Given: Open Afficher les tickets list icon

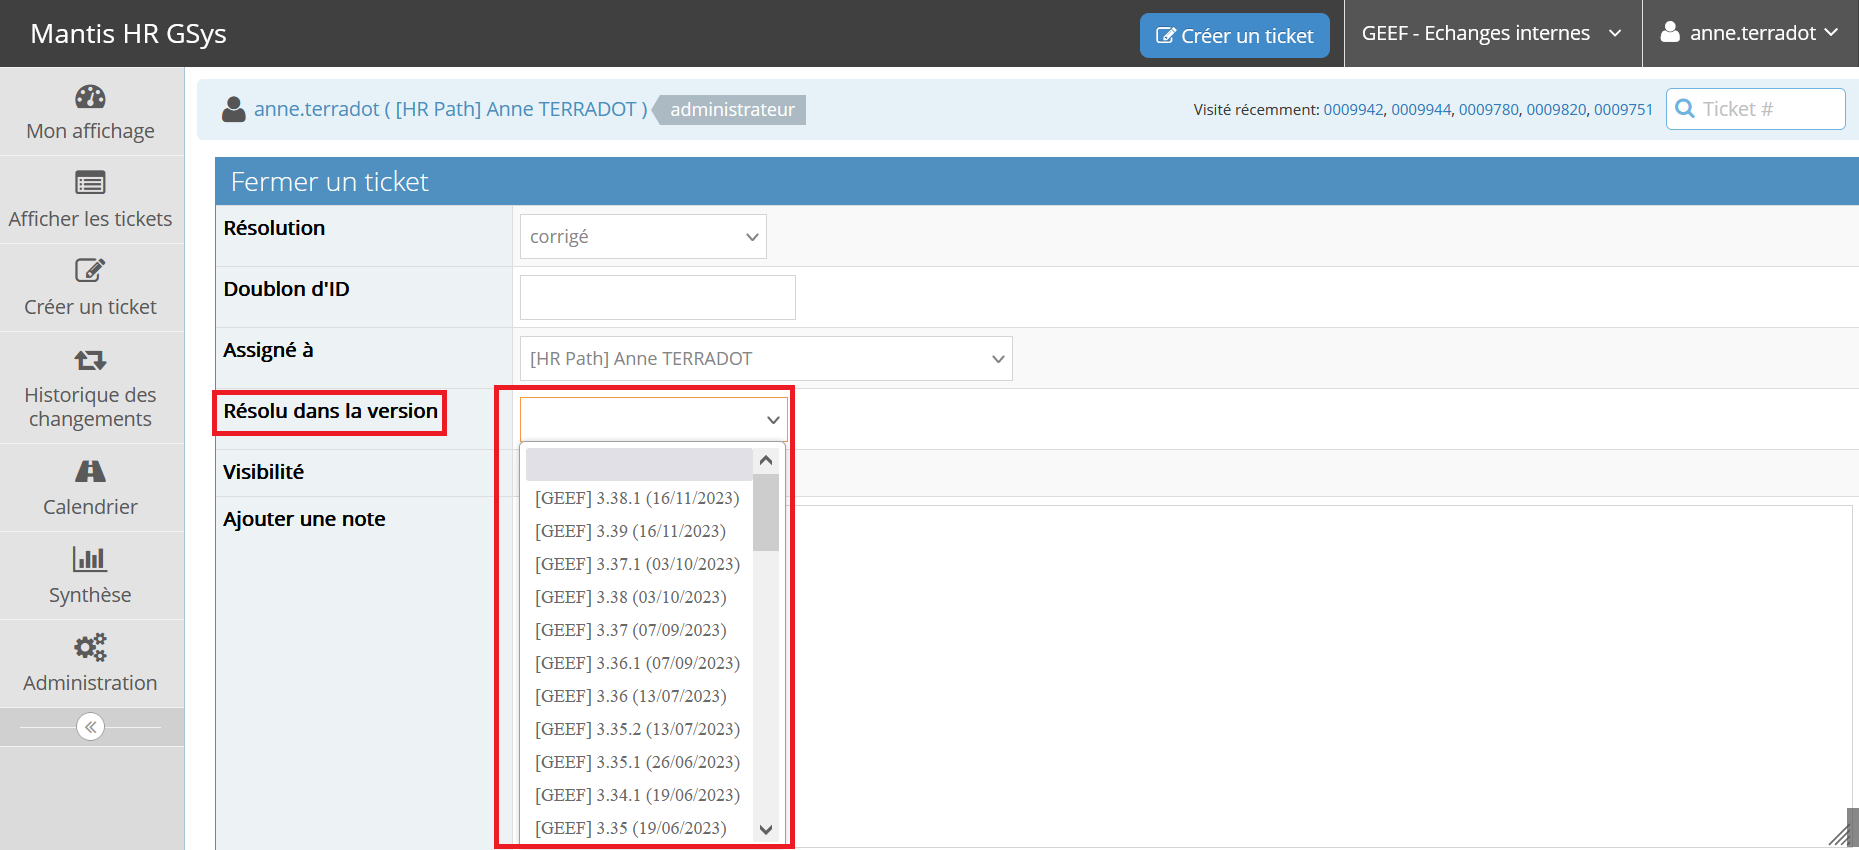Looking at the screenshot, I should pos(90,183).
